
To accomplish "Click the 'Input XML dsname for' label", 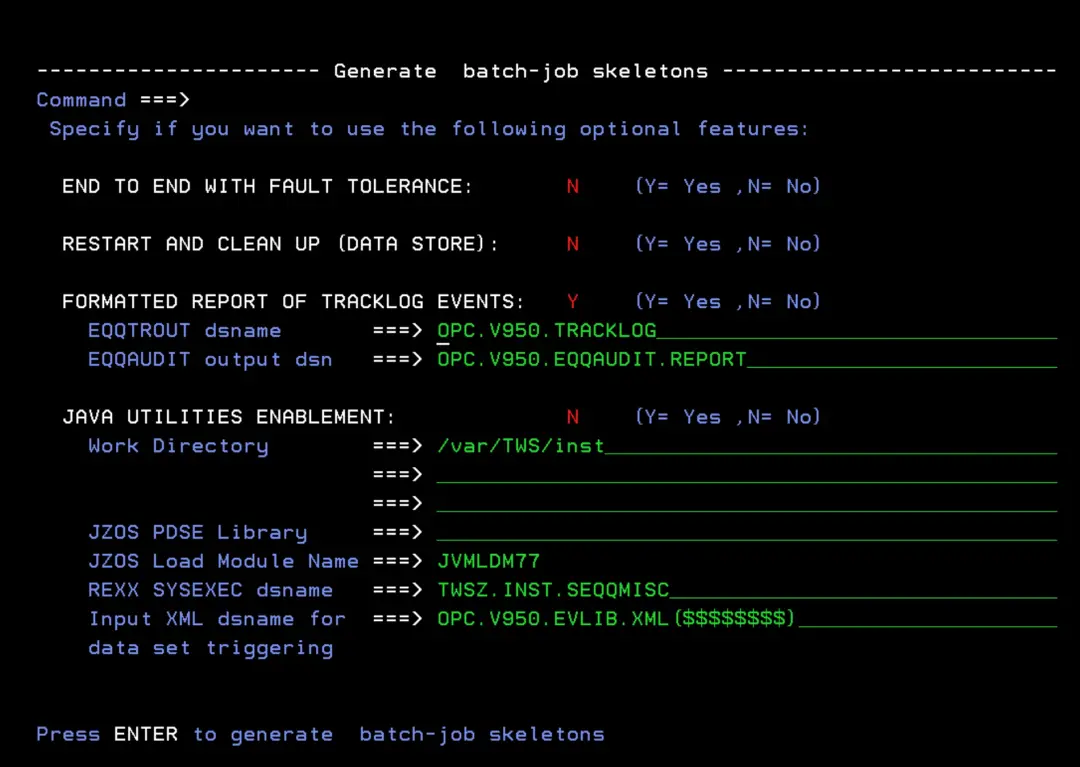I will [217, 619].
